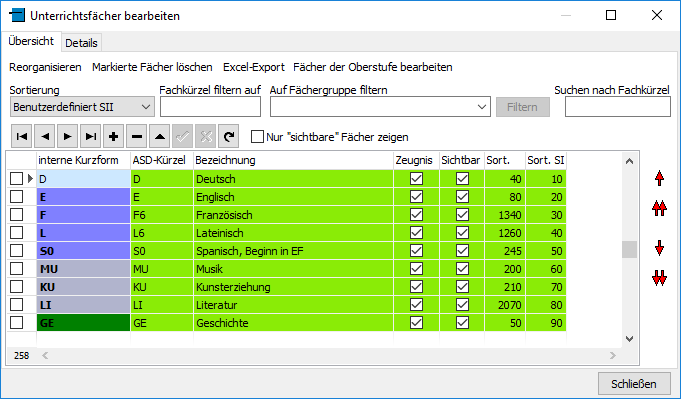Maximize the Unterrichtsfächer bearbeiten window
This screenshot has width=681, height=399.
click(611, 15)
